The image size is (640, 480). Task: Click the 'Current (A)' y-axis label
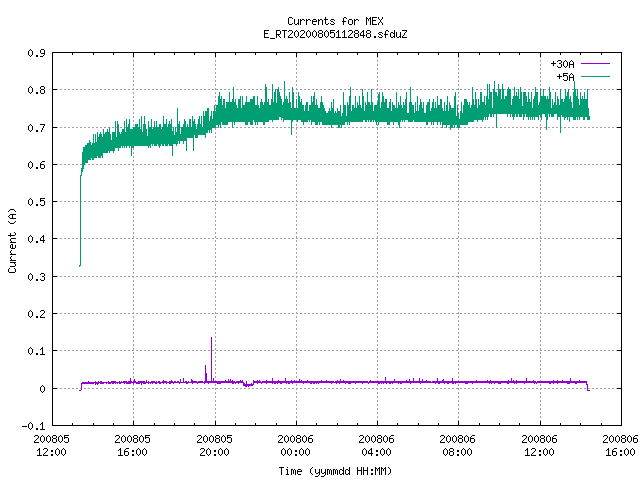click(12, 241)
